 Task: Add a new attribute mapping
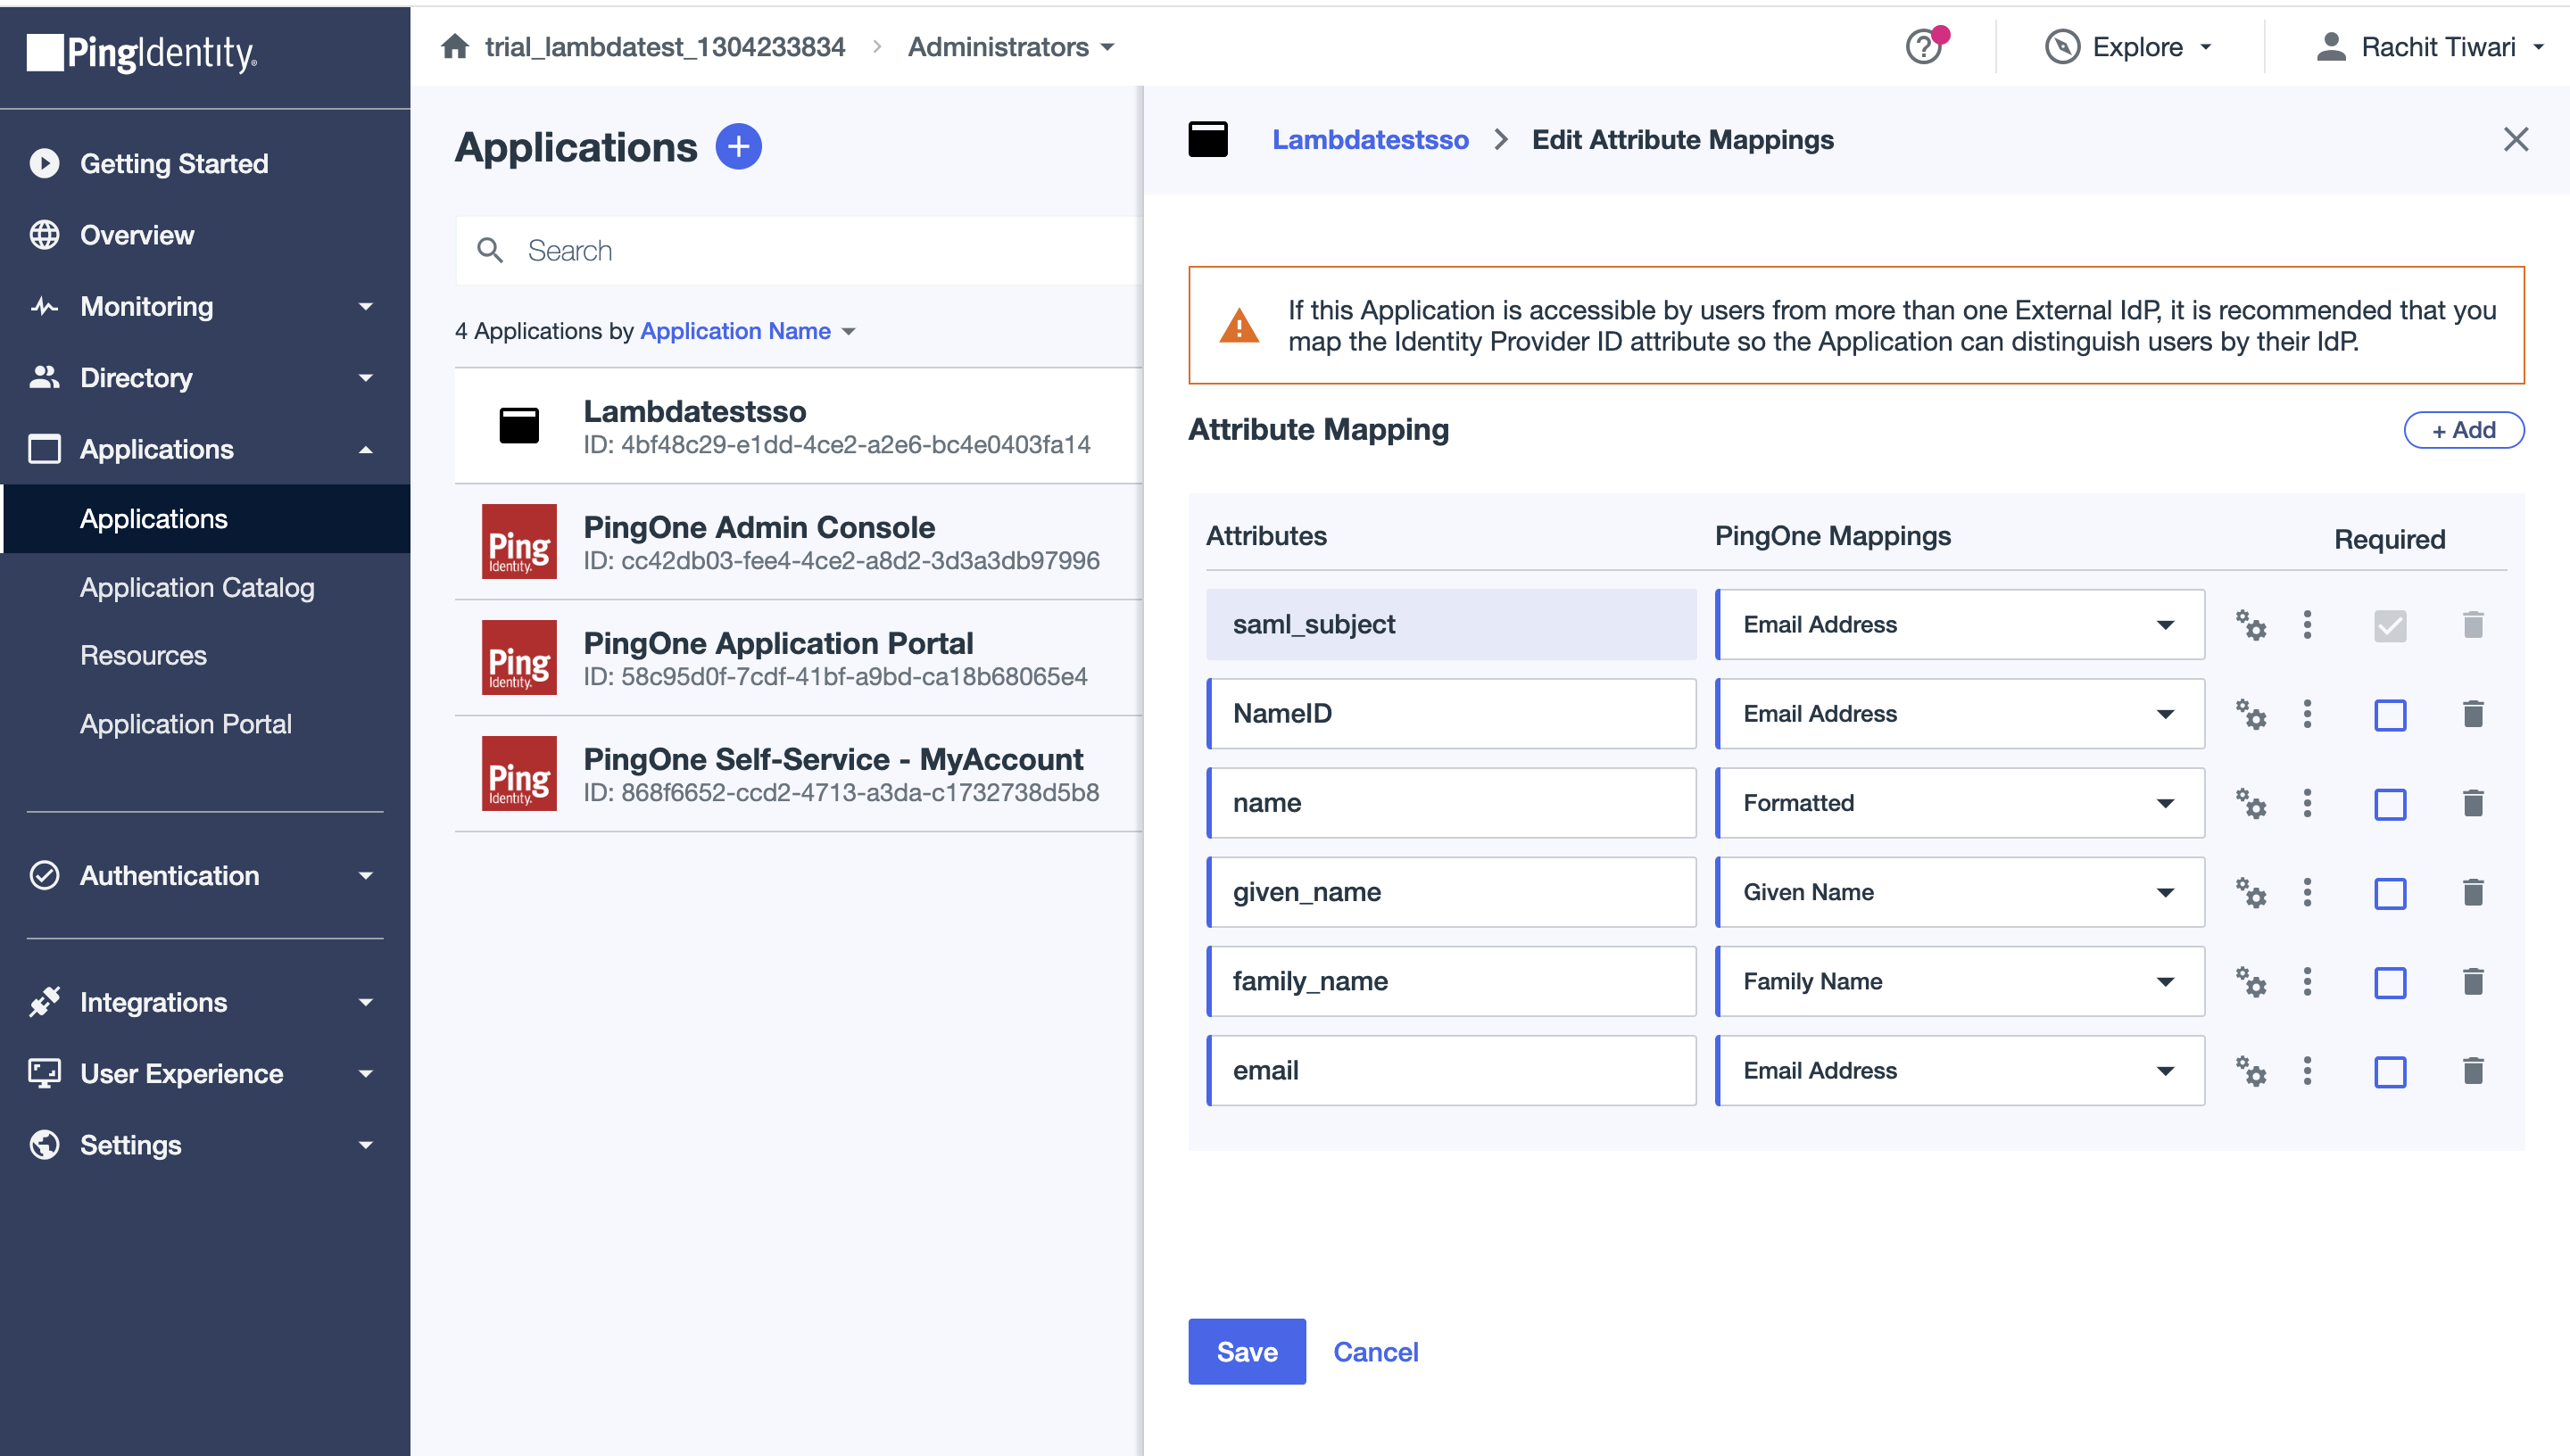[x=2462, y=430]
